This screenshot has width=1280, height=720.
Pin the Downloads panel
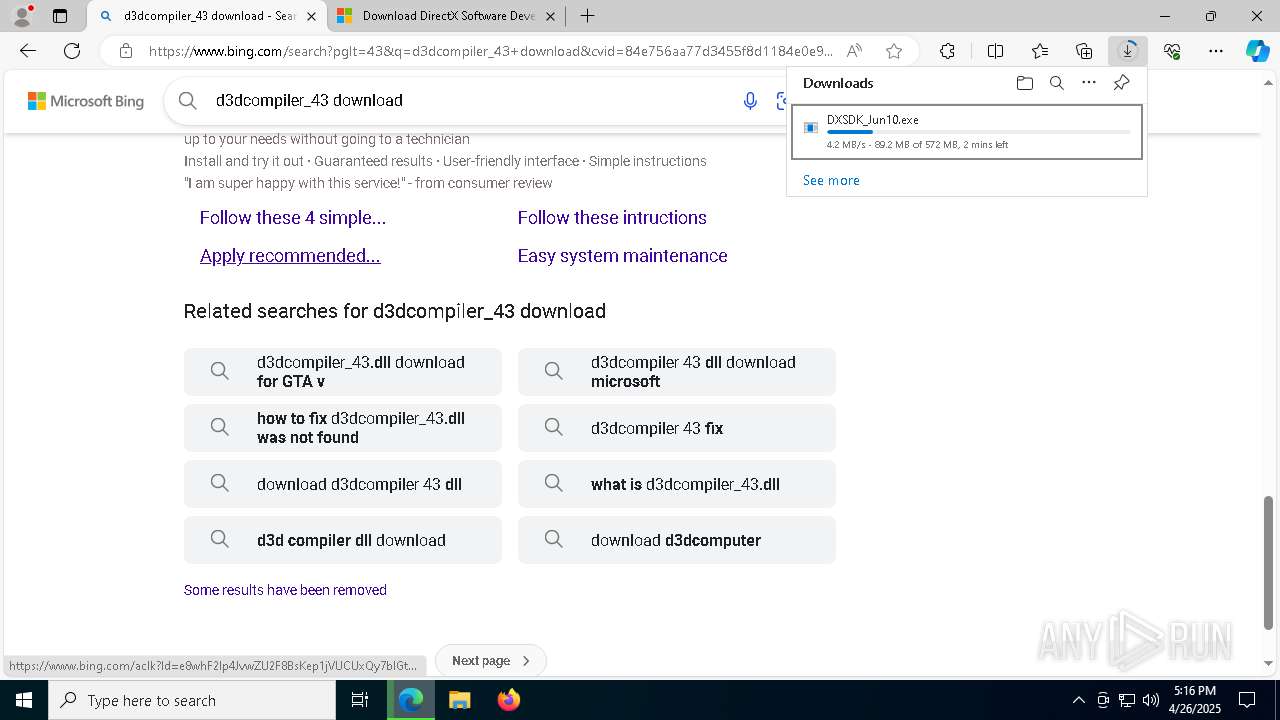(1122, 83)
